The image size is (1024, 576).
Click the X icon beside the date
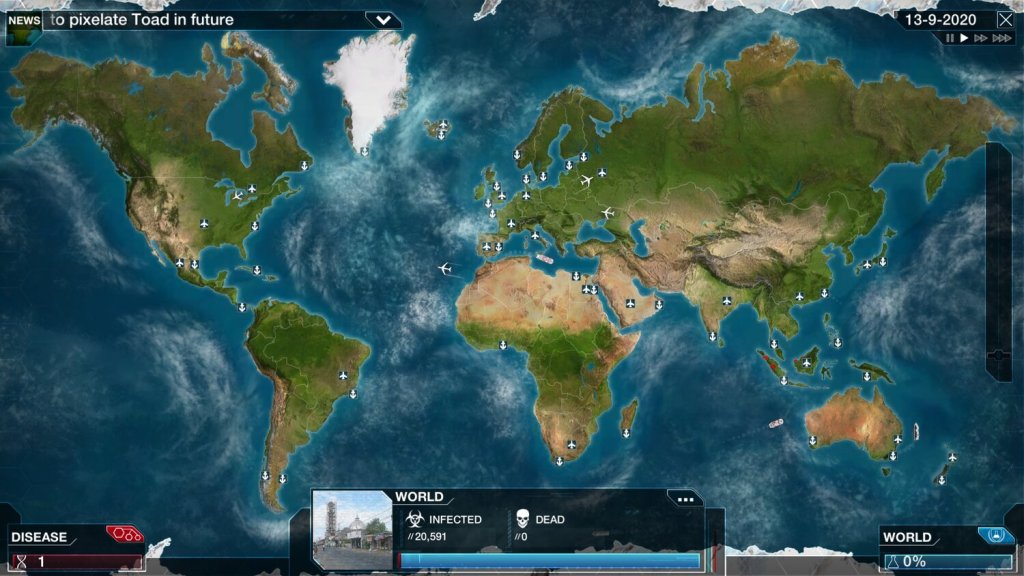tap(1005, 19)
